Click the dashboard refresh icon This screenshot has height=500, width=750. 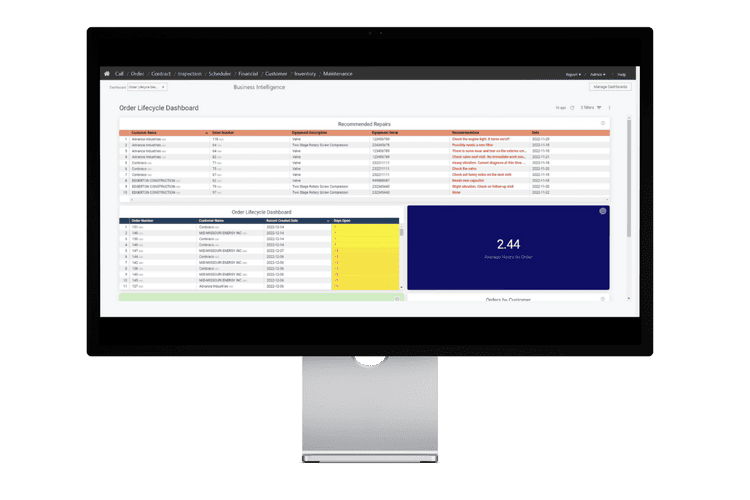click(572, 107)
